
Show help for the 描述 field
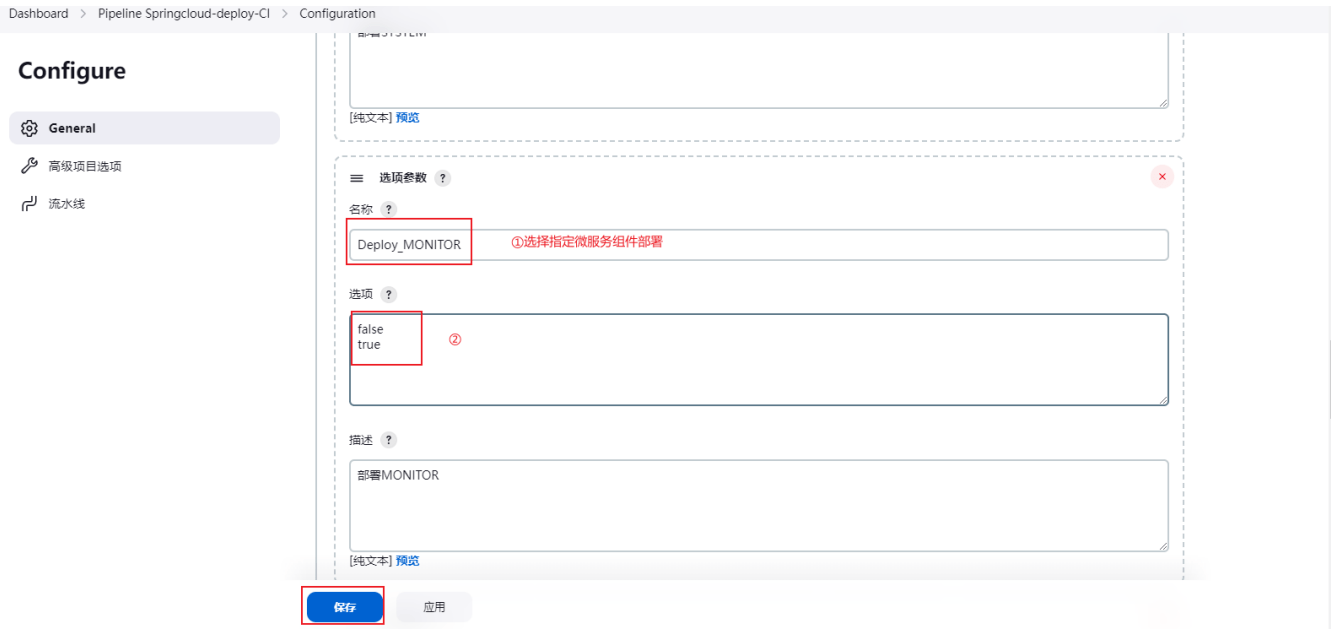(389, 440)
